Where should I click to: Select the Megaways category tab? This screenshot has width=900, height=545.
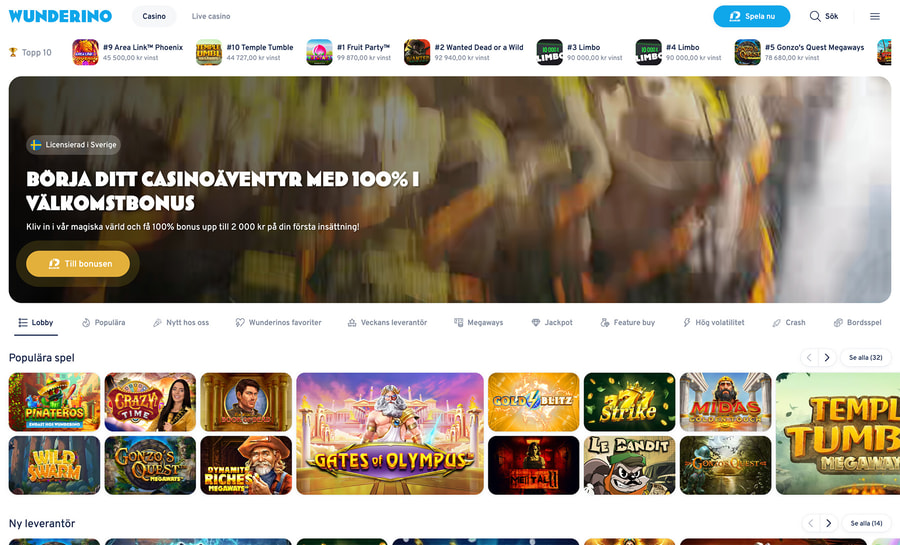(478, 322)
